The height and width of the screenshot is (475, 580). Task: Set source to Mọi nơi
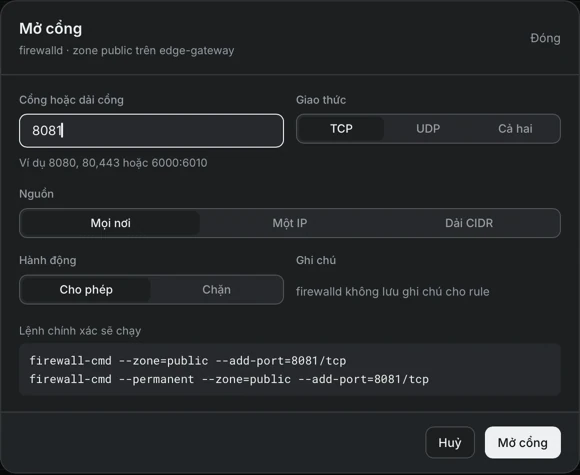coord(111,223)
